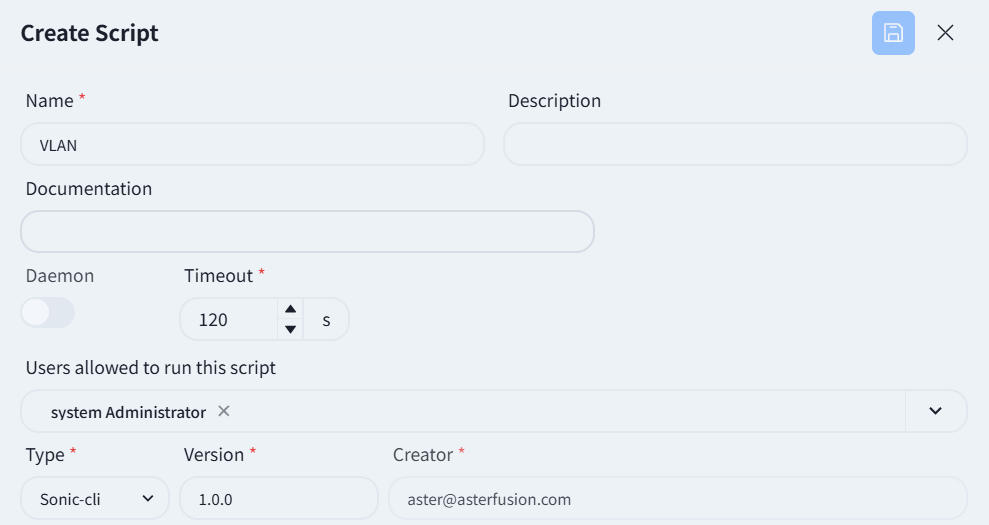Click the Daemon label text
Image resolution: width=989 pixels, height=525 pixels.
click(x=60, y=276)
